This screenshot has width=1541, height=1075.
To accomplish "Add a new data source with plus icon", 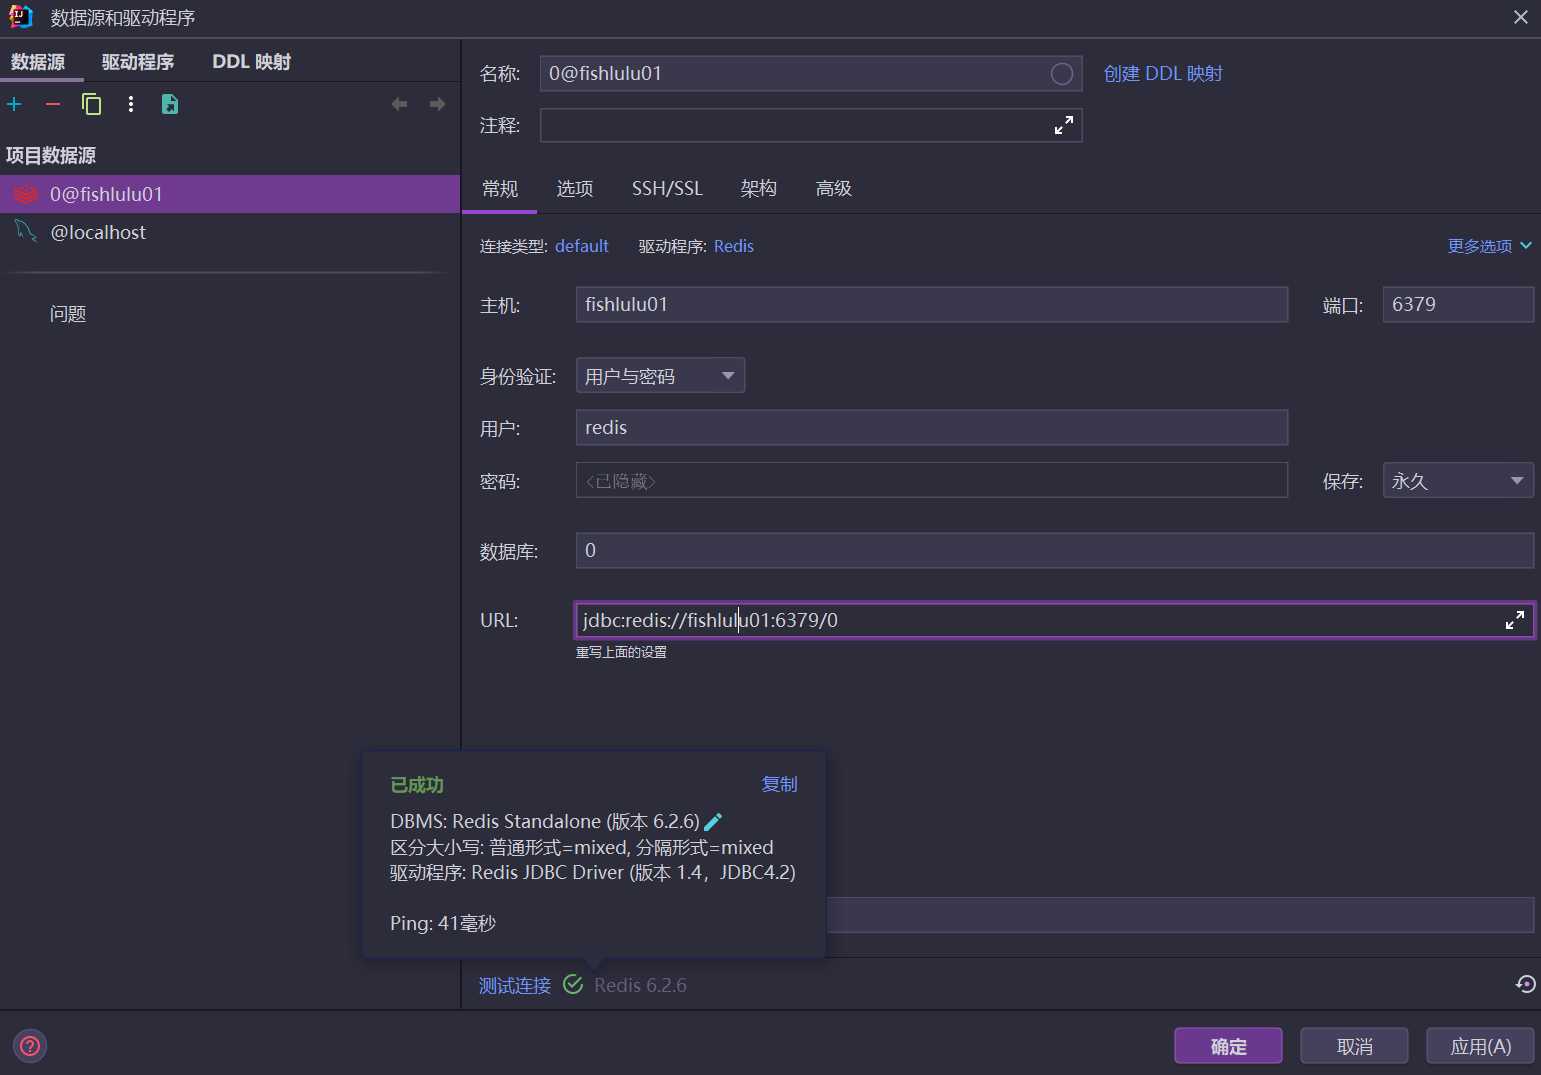I will (14, 104).
